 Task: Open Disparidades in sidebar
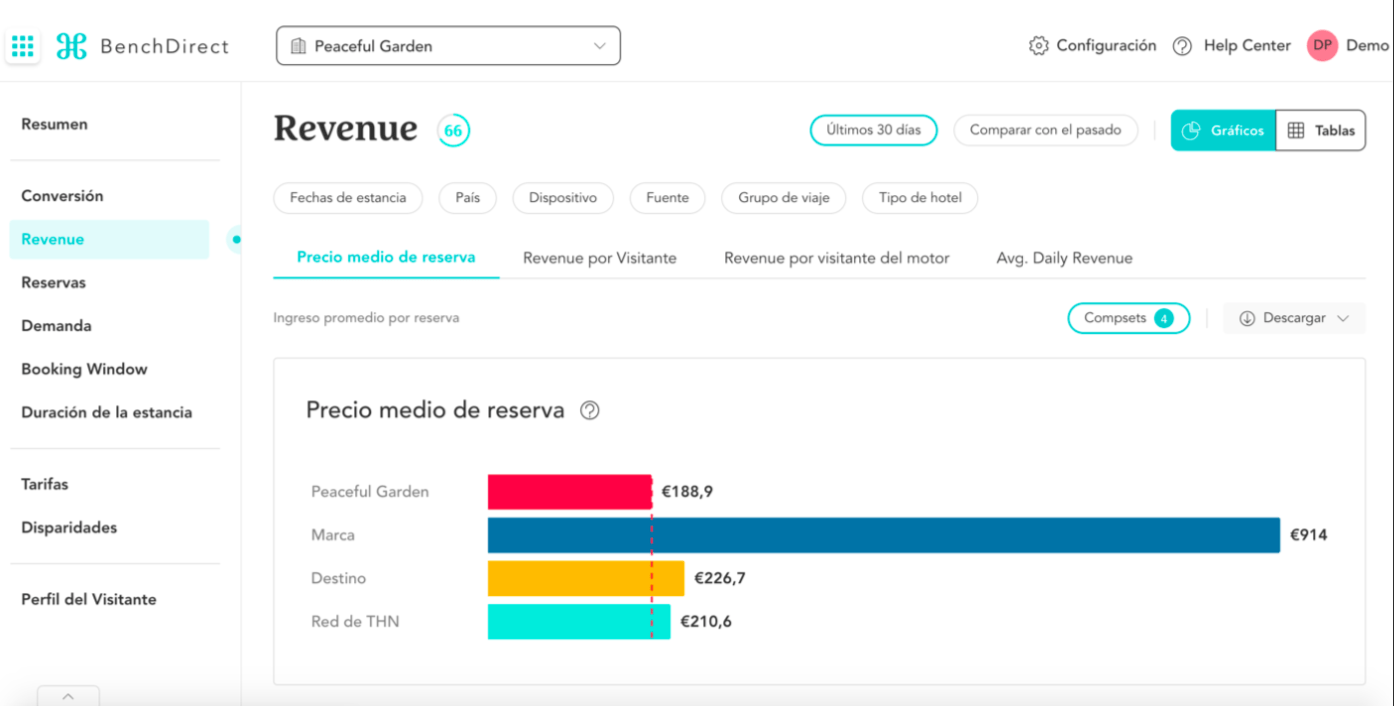69,527
